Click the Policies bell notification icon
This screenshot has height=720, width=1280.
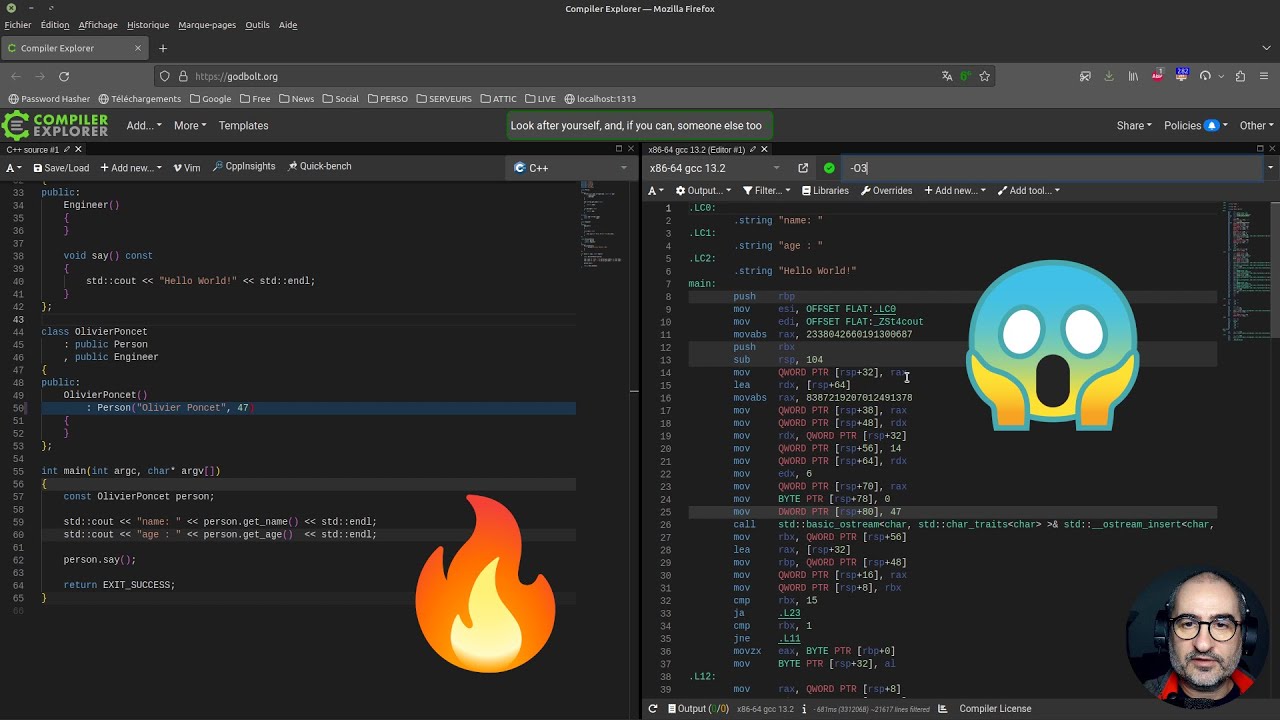[x=1212, y=126]
